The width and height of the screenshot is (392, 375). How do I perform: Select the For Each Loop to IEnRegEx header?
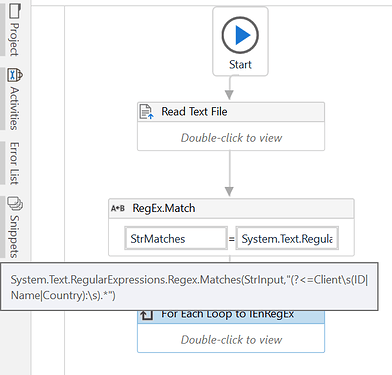[x=231, y=316]
